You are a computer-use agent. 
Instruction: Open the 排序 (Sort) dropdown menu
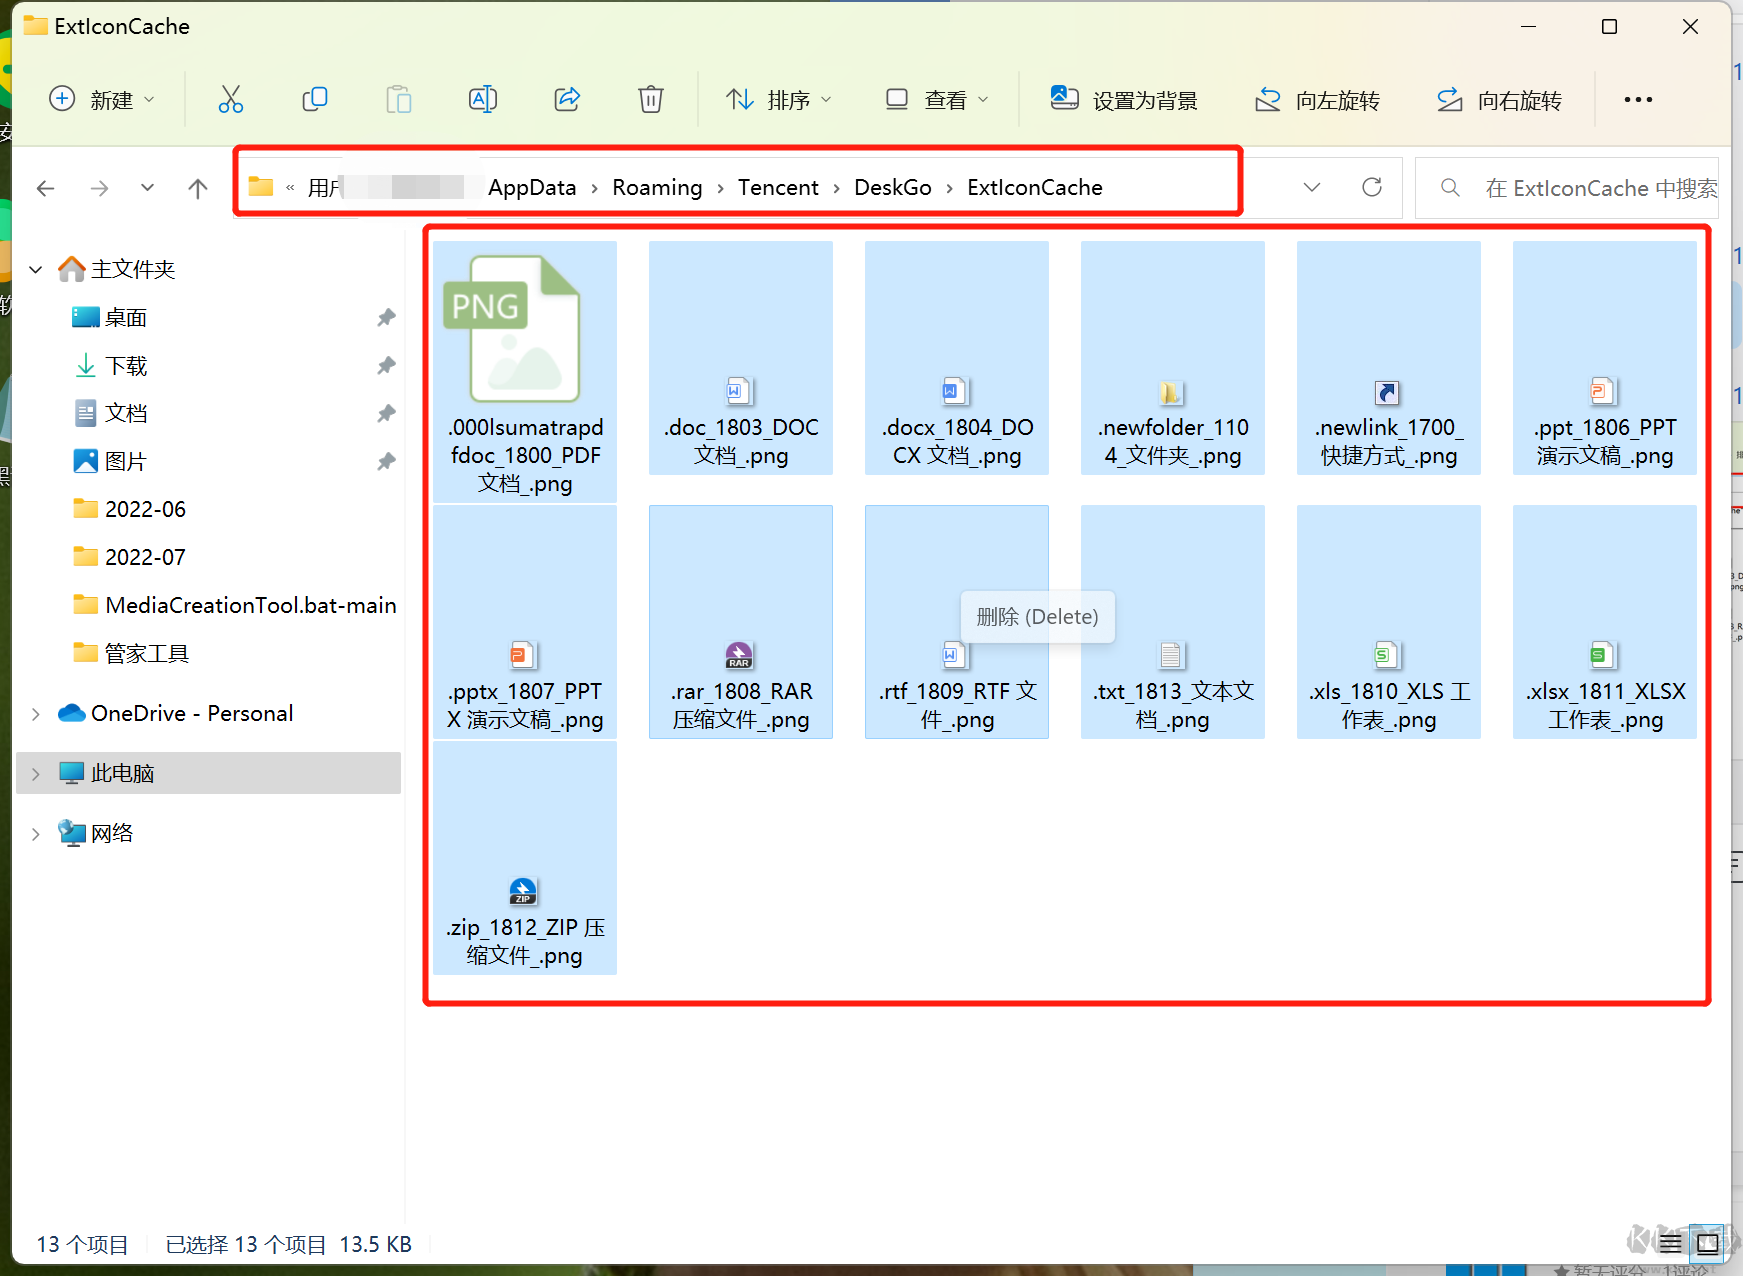779,99
